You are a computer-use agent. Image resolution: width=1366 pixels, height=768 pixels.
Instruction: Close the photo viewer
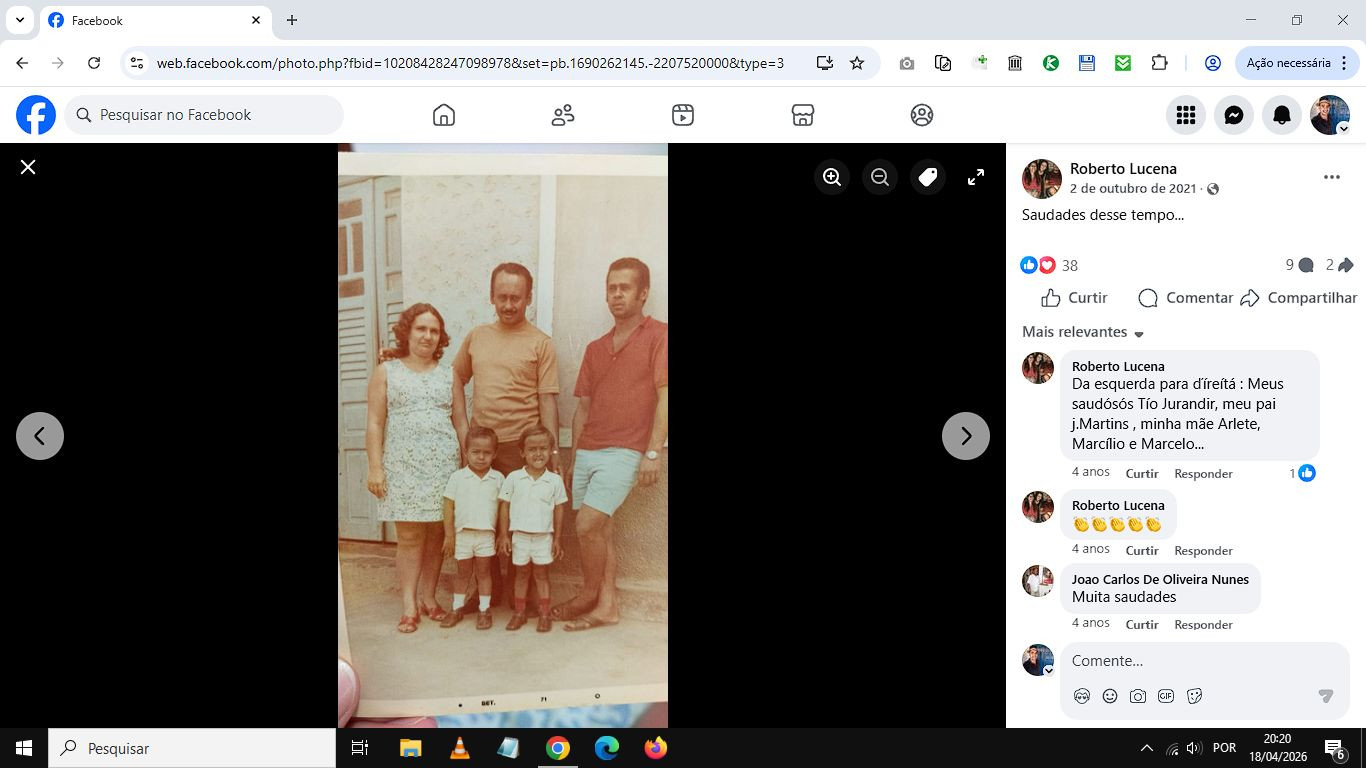coord(28,167)
